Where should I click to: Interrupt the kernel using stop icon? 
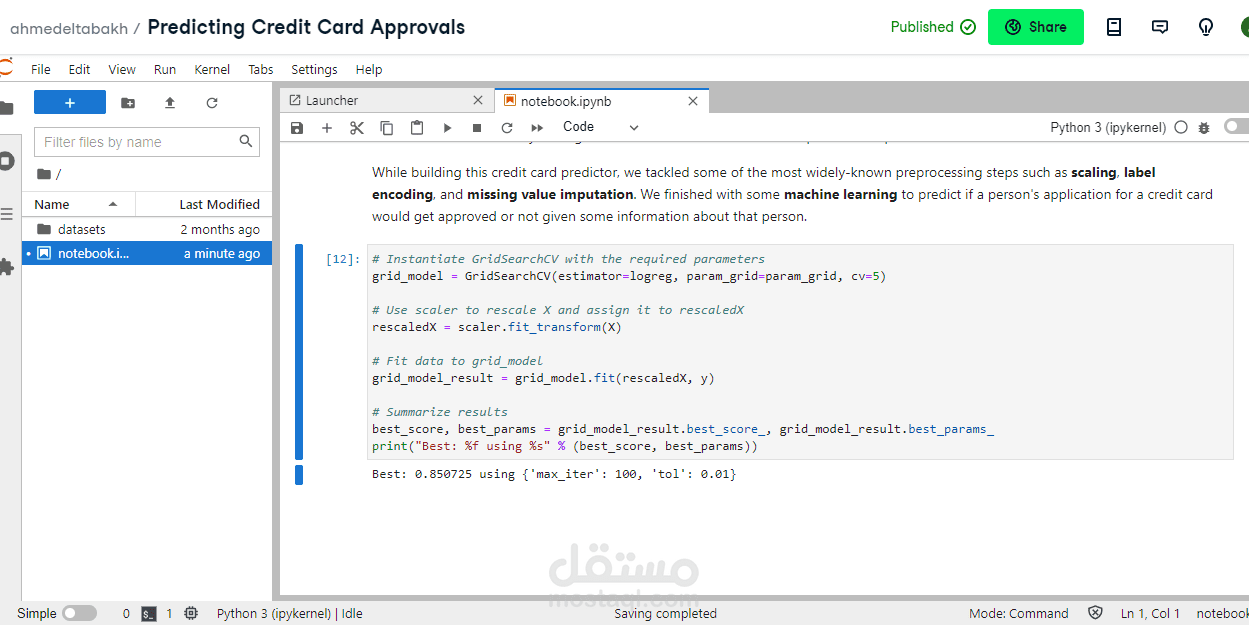click(x=477, y=127)
